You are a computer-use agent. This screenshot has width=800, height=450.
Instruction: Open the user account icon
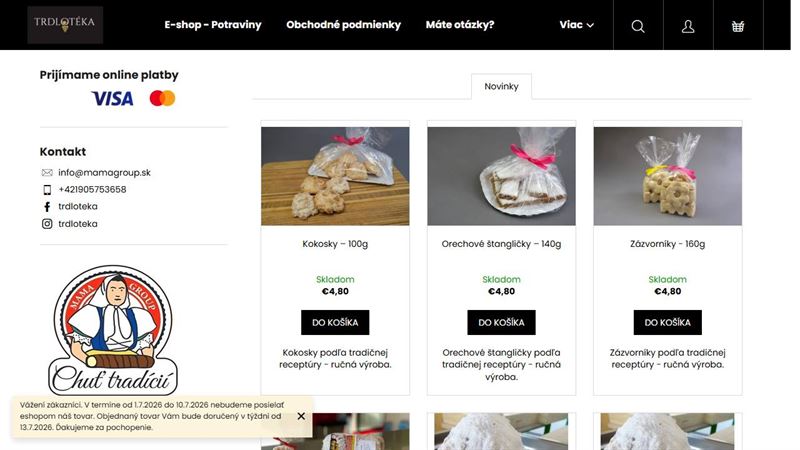click(x=688, y=26)
